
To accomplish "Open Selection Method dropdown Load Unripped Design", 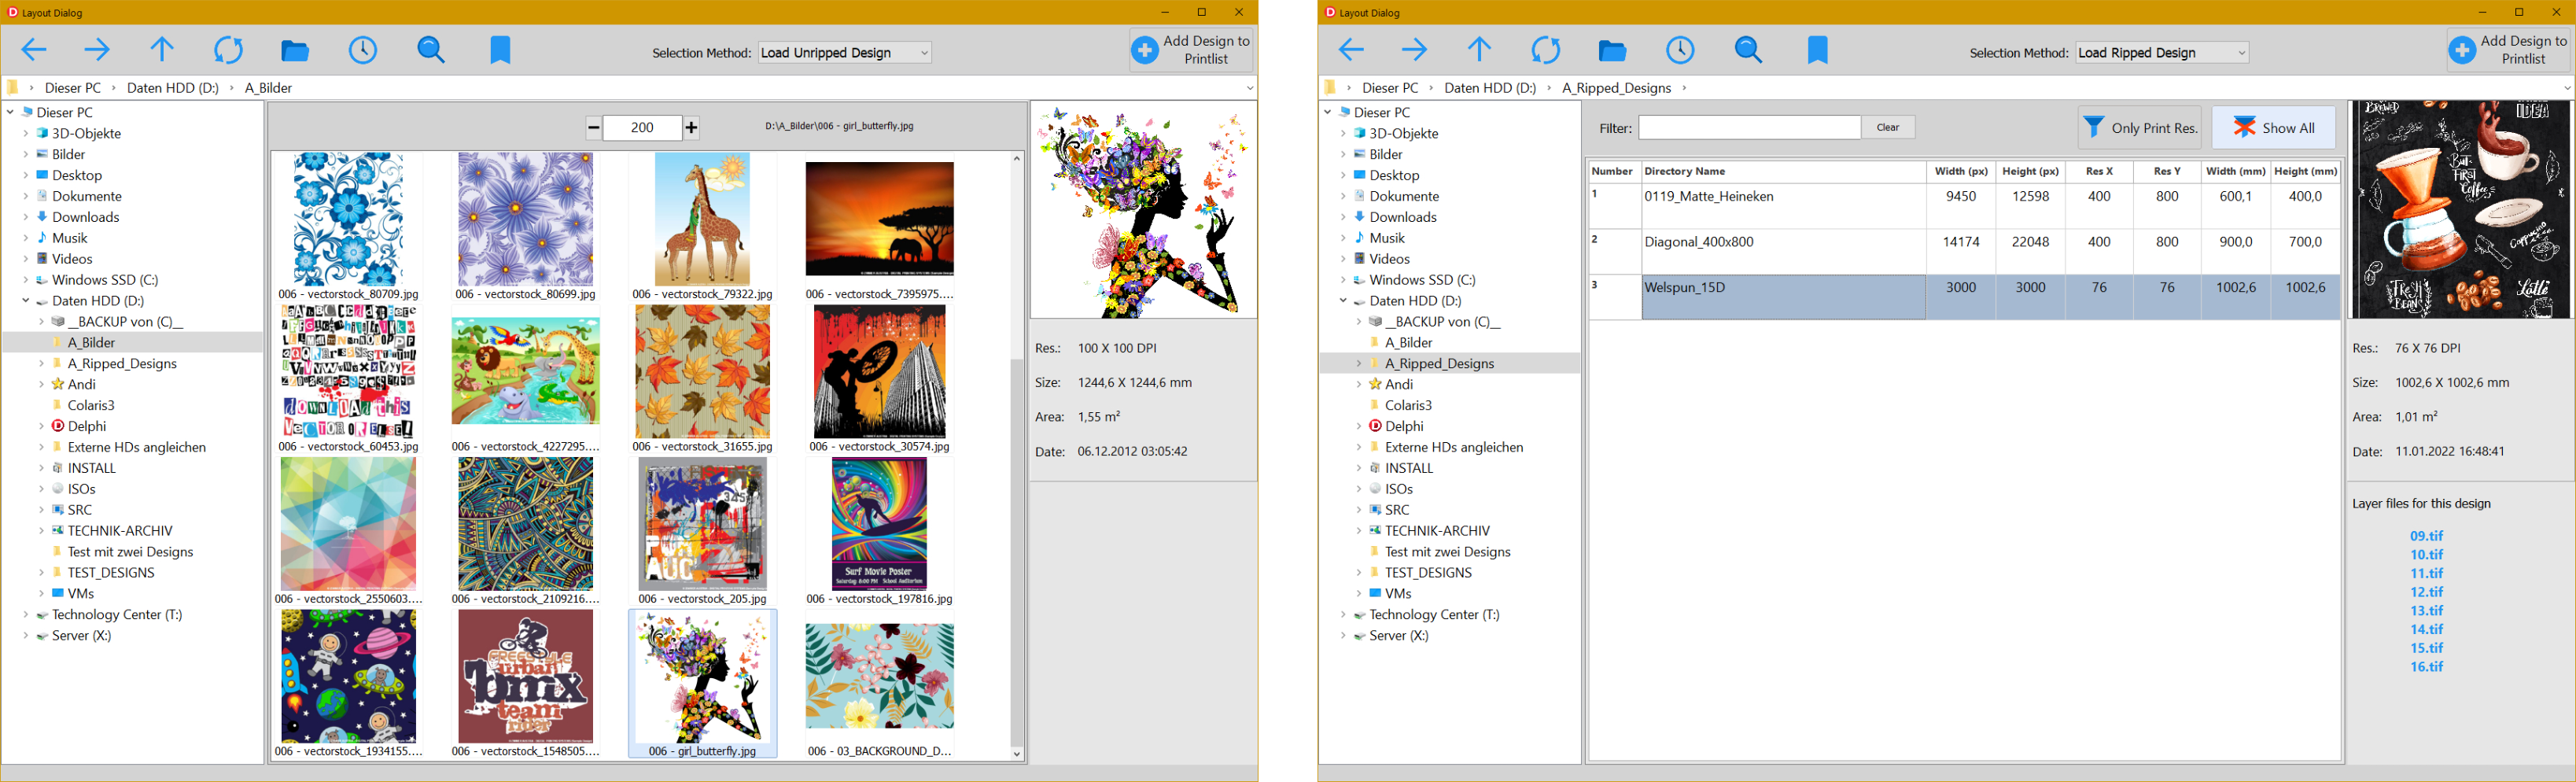I will pos(845,52).
